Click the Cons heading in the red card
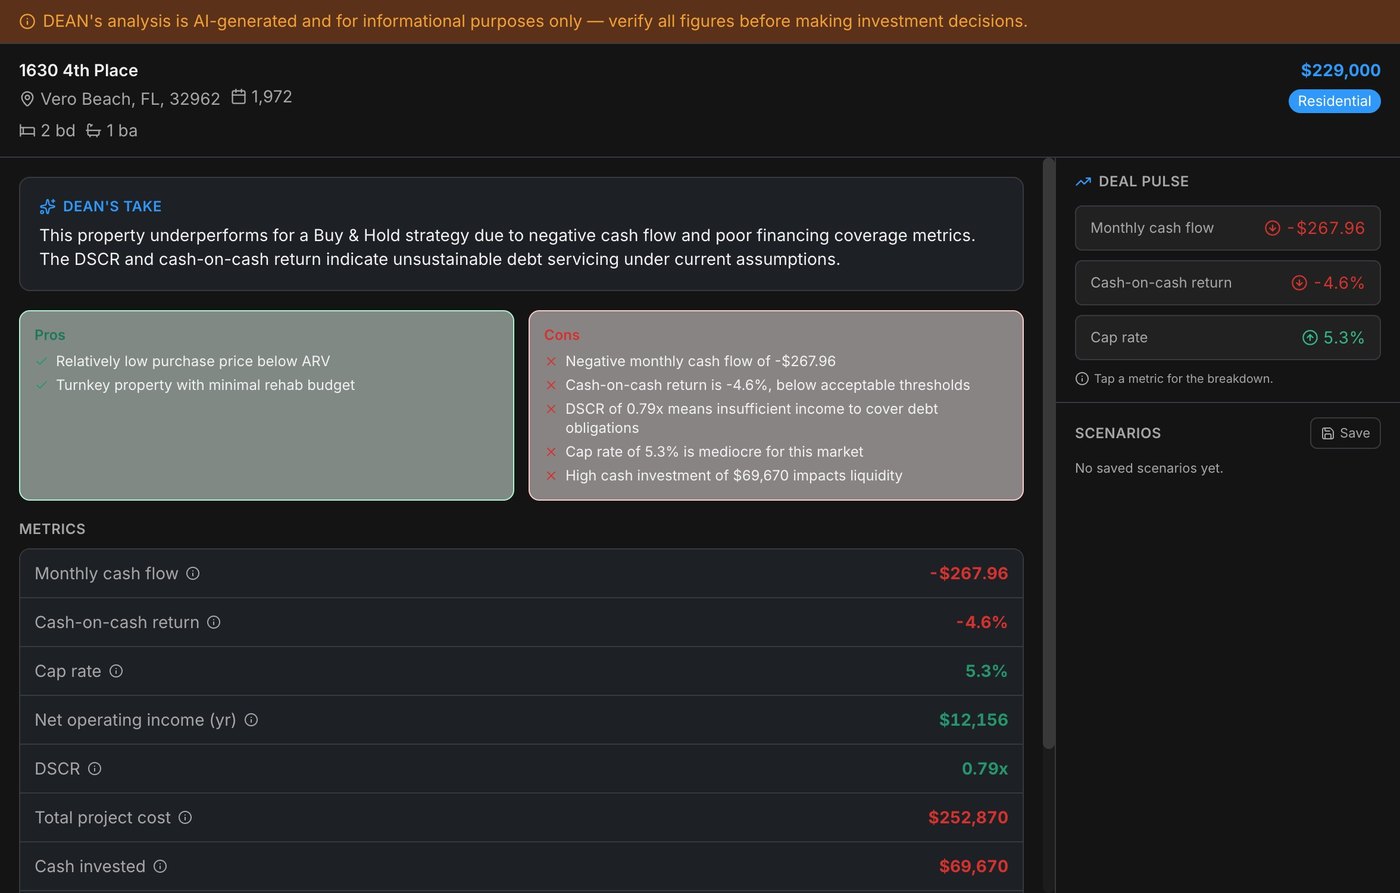 [x=562, y=335]
